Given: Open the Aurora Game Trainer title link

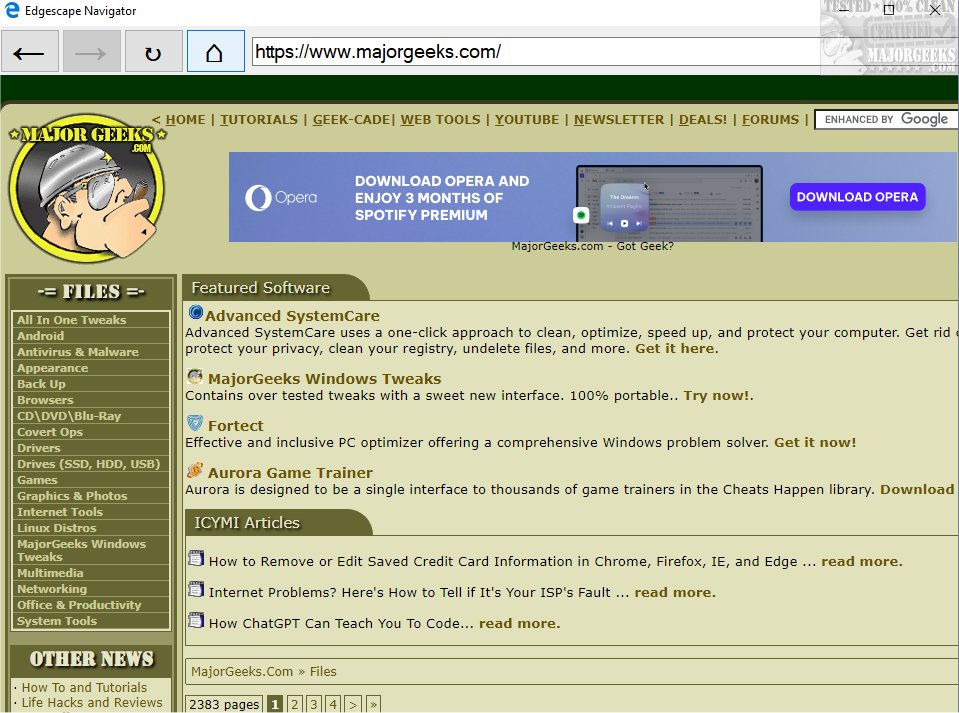Looking at the screenshot, I should (x=290, y=473).
